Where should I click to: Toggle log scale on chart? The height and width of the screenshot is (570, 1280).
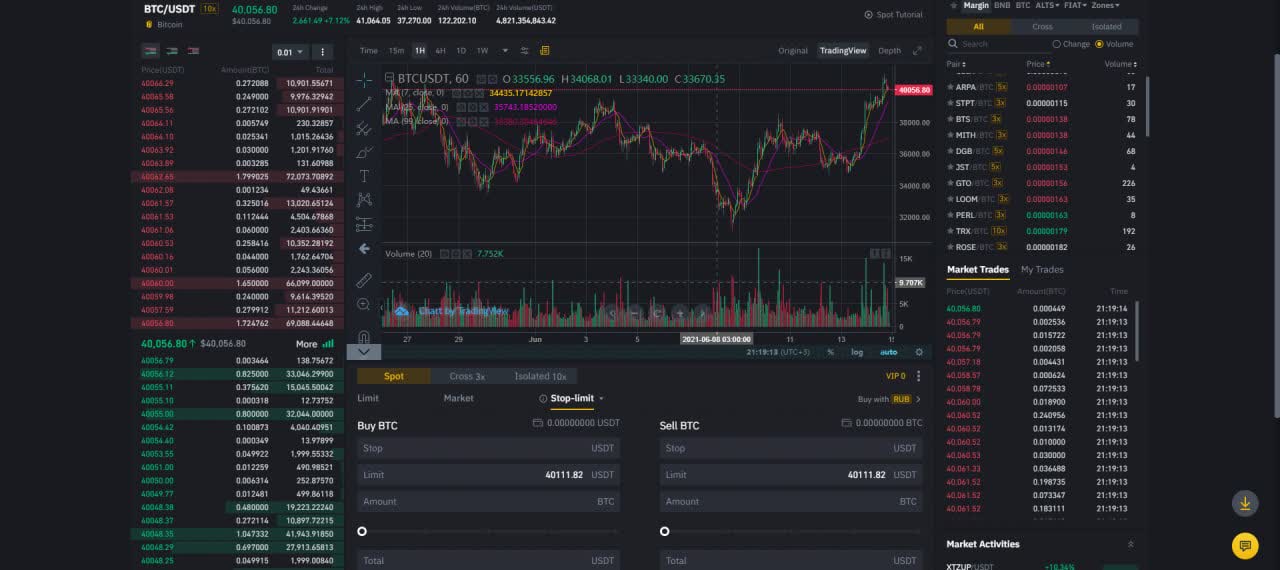857,352
